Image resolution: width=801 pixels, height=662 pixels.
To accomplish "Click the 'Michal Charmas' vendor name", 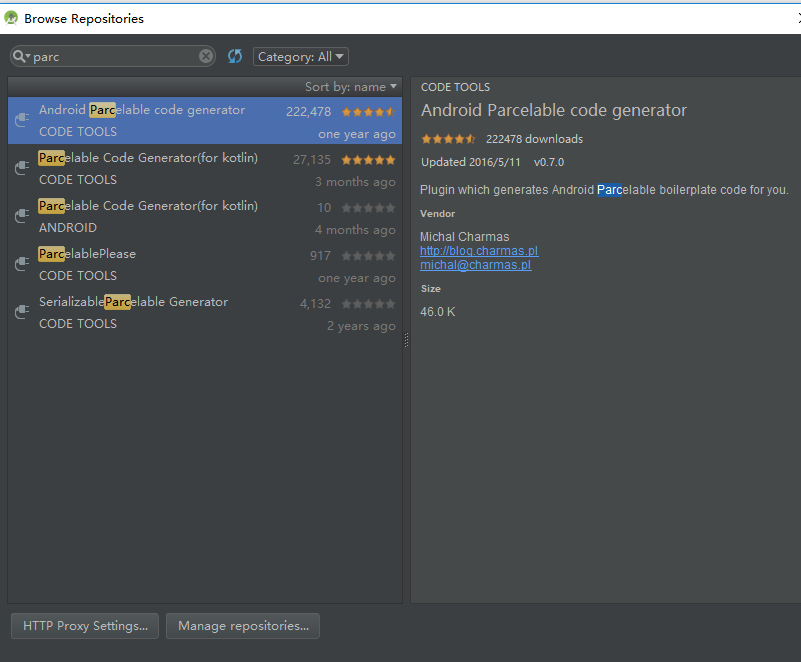I will pyautogui.click(x=464, y=237).
